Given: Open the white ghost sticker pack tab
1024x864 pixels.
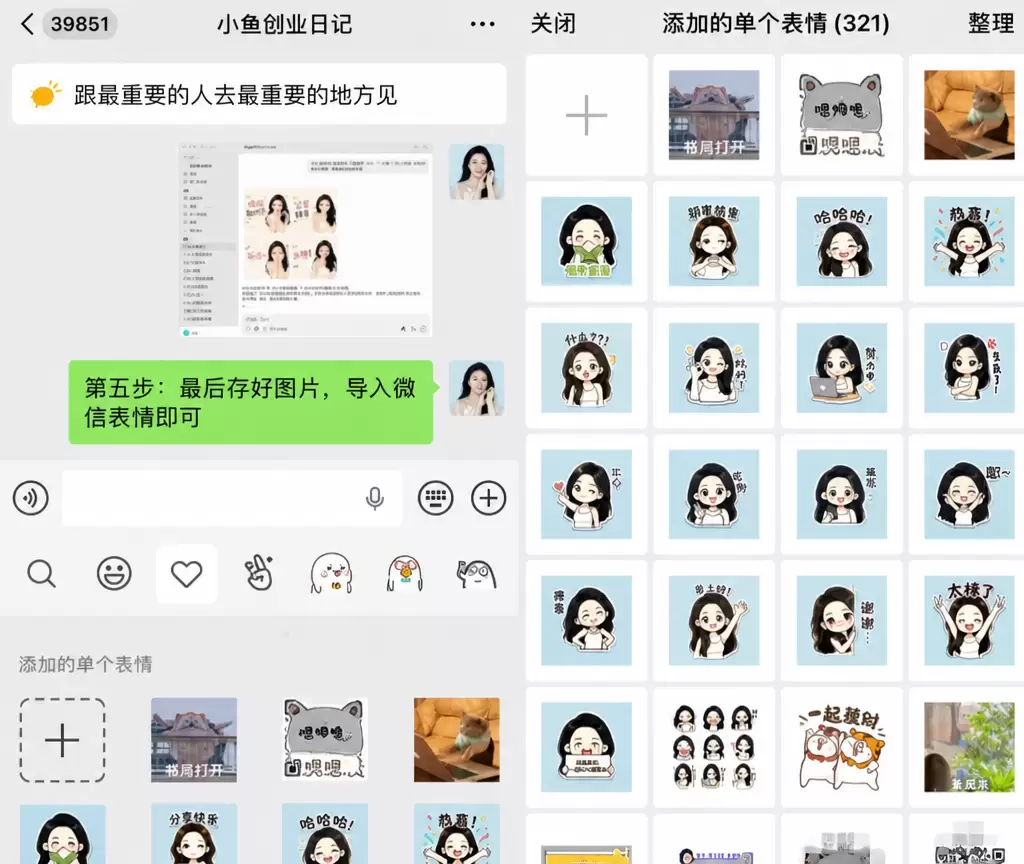Looking at the screenshot, I should coord(332,573).
